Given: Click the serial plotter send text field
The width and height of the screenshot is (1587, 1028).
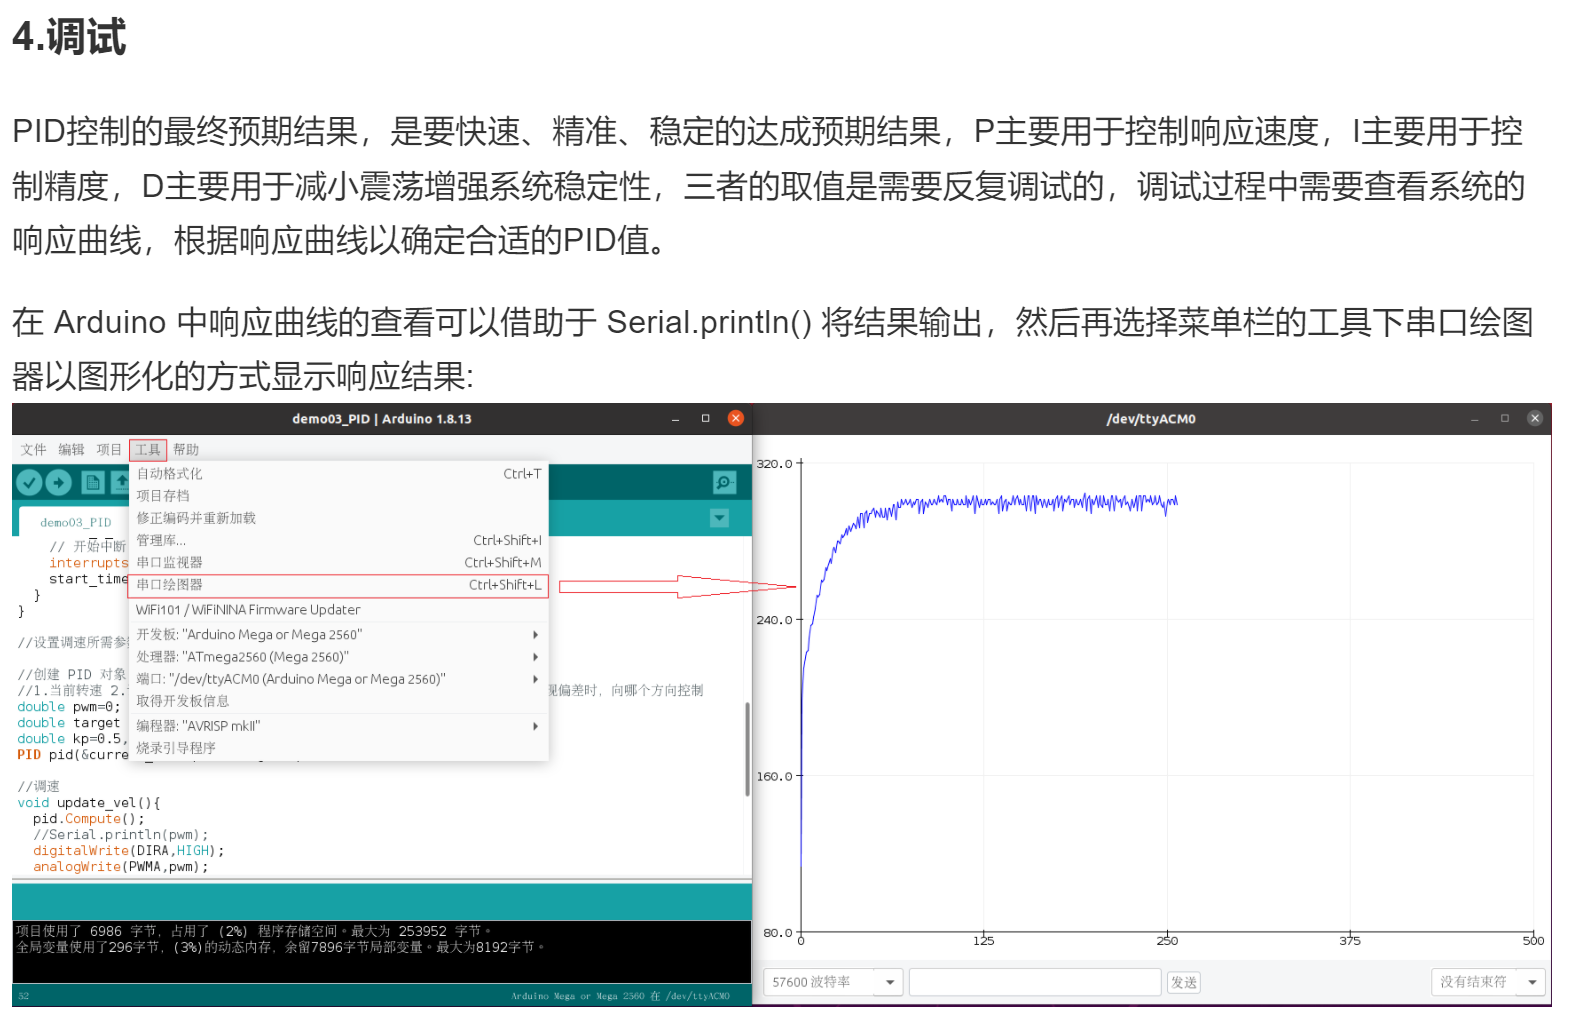Looking at the screenshot, I should click(1035, 982).
